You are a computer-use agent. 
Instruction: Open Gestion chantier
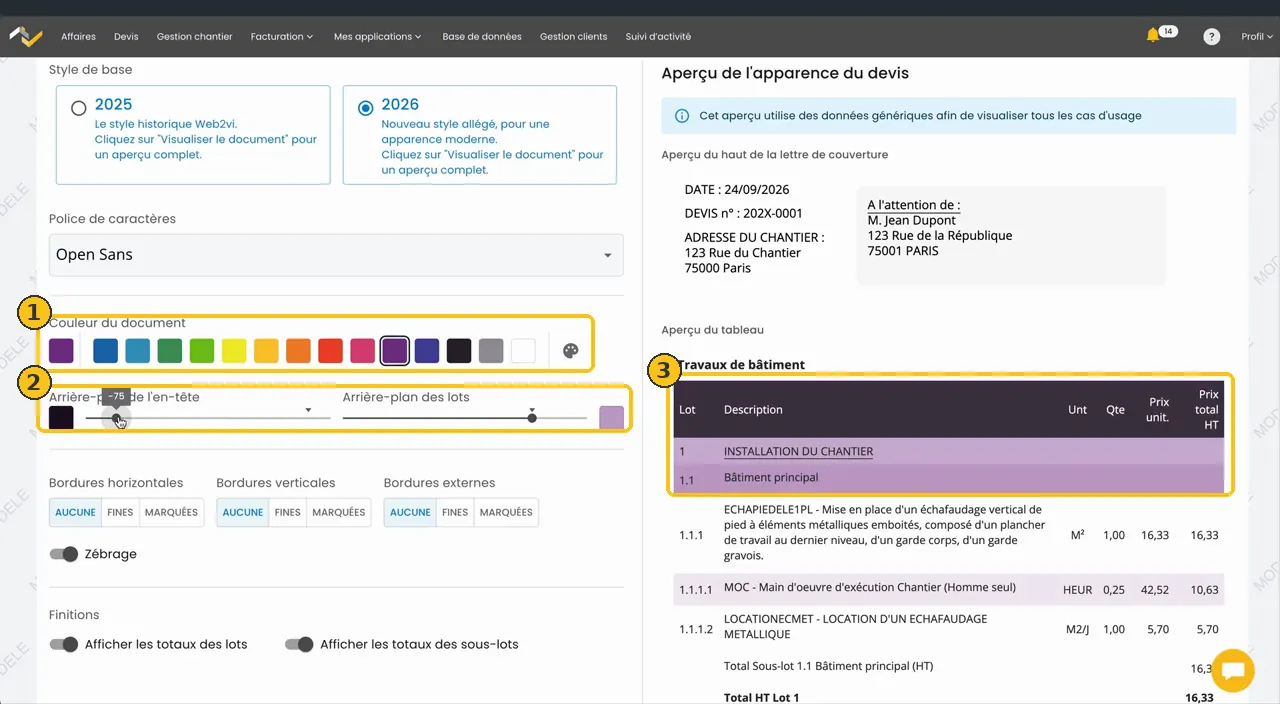point(194,36)
